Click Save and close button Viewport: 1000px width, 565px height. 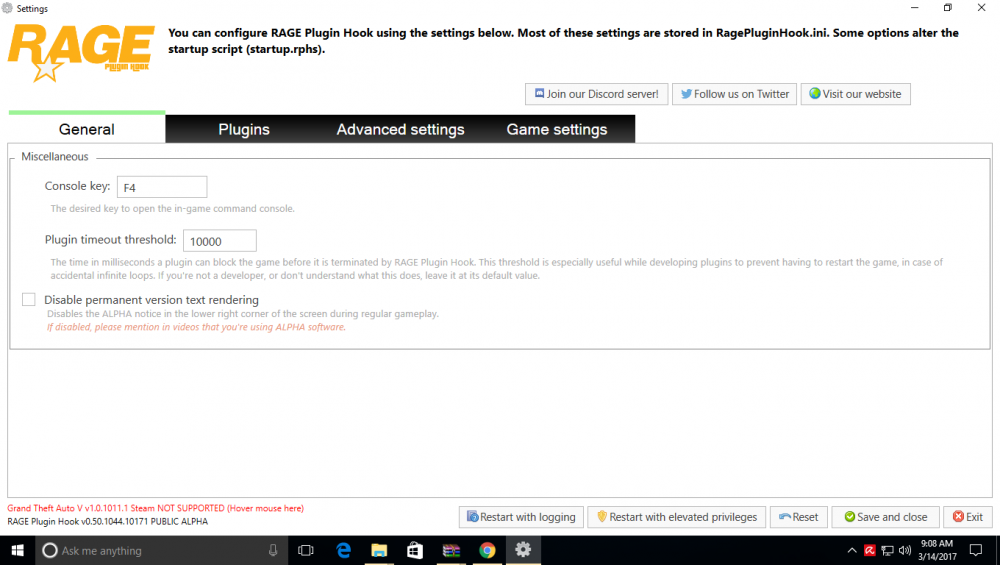(885, 517)
